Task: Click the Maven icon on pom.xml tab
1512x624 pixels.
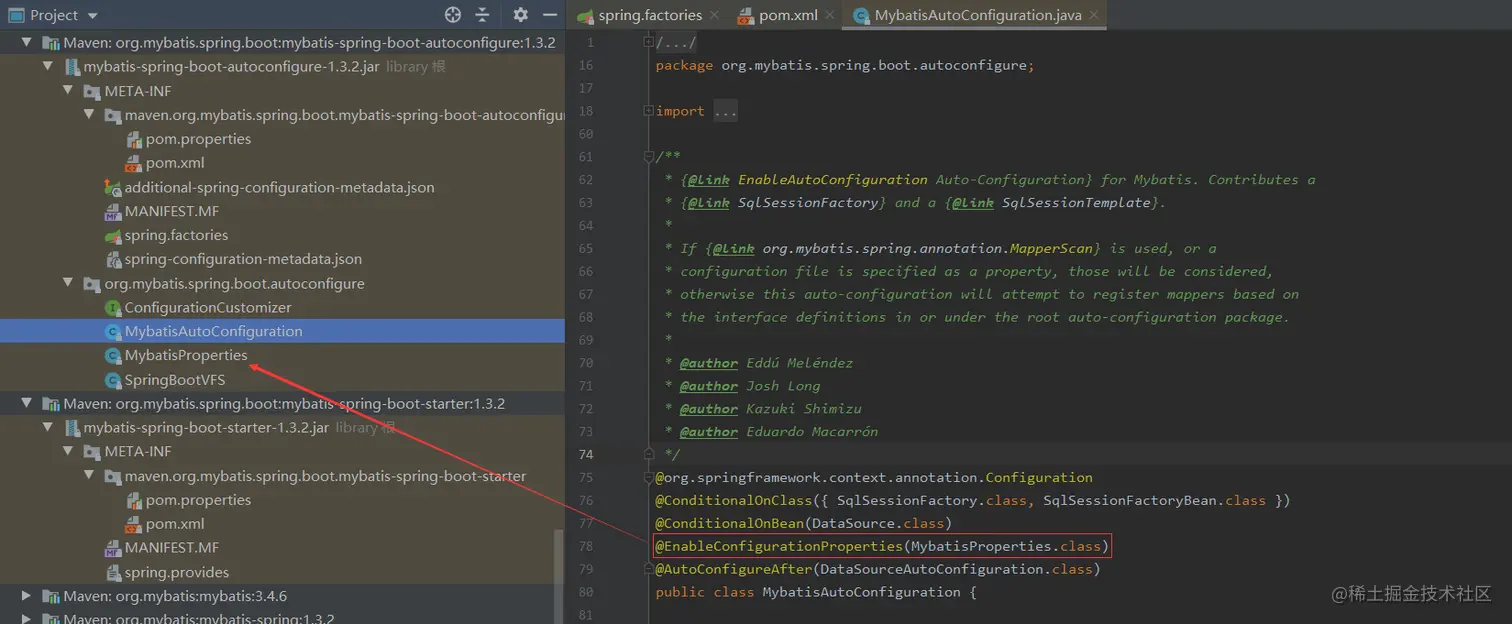Action: click(745, 16)
